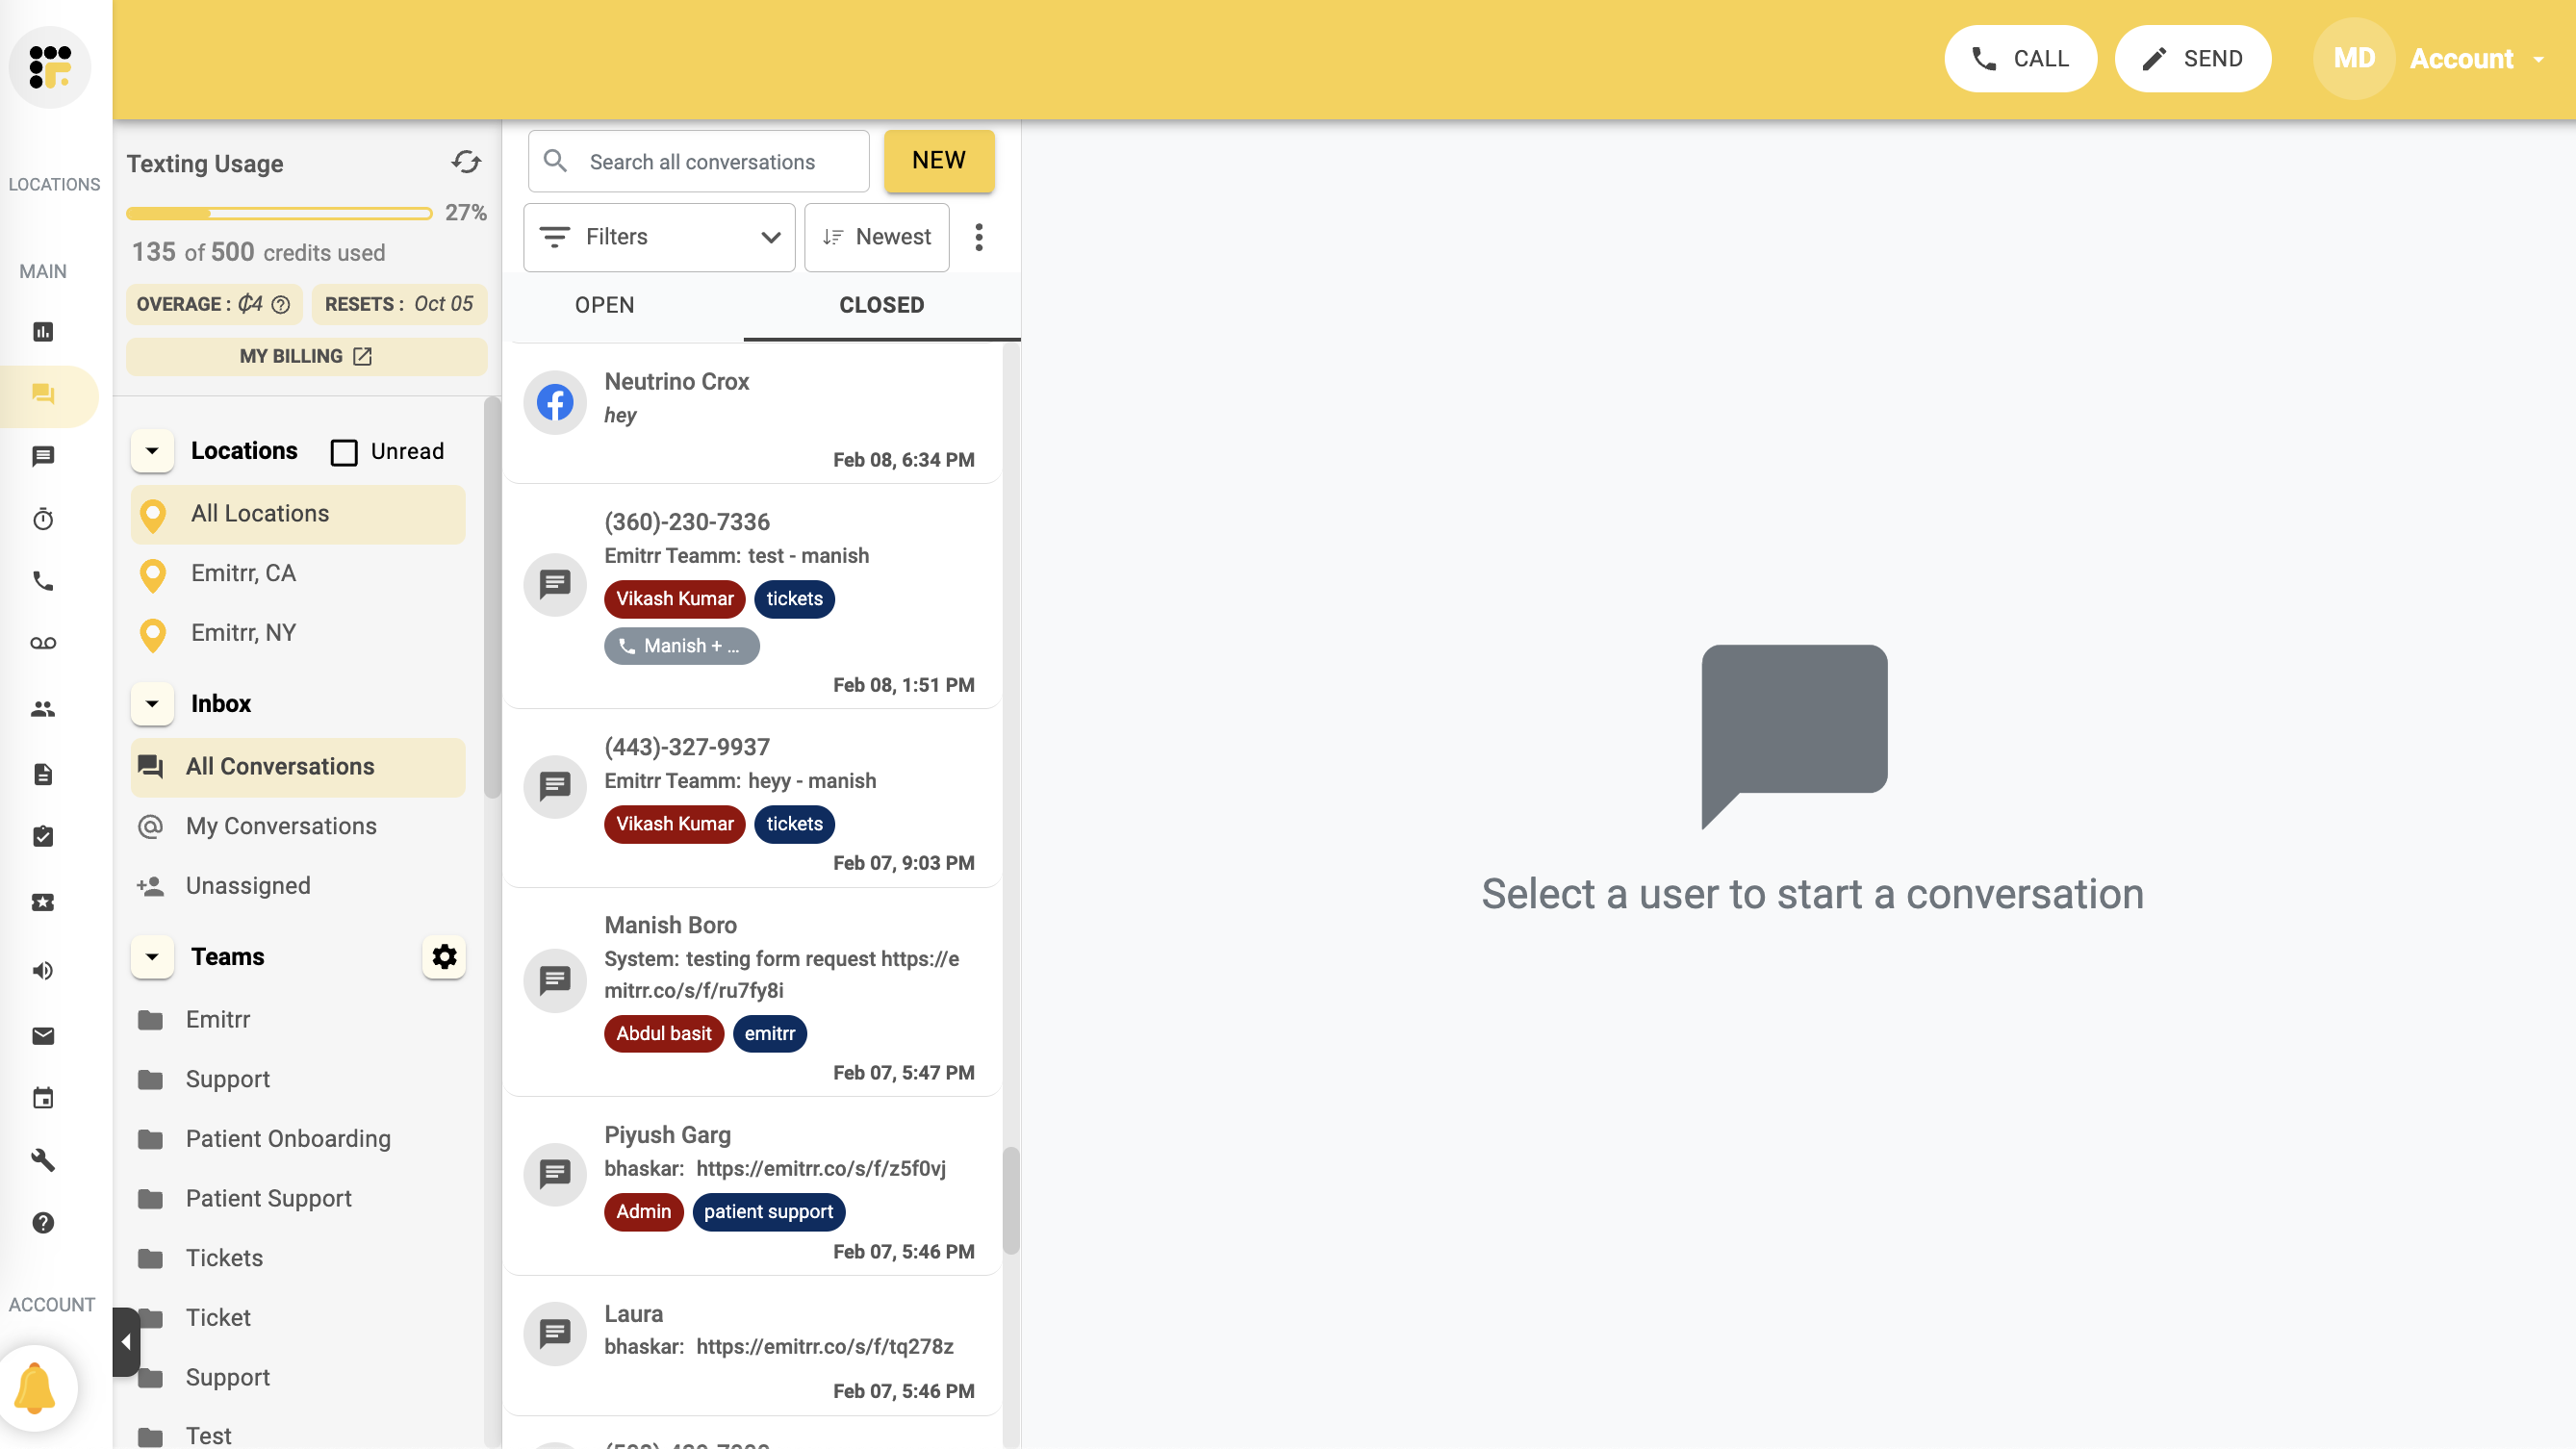2576x1449 pixels.
Task: Open the contacts group sidebar icon
Action: coord(43,709)
